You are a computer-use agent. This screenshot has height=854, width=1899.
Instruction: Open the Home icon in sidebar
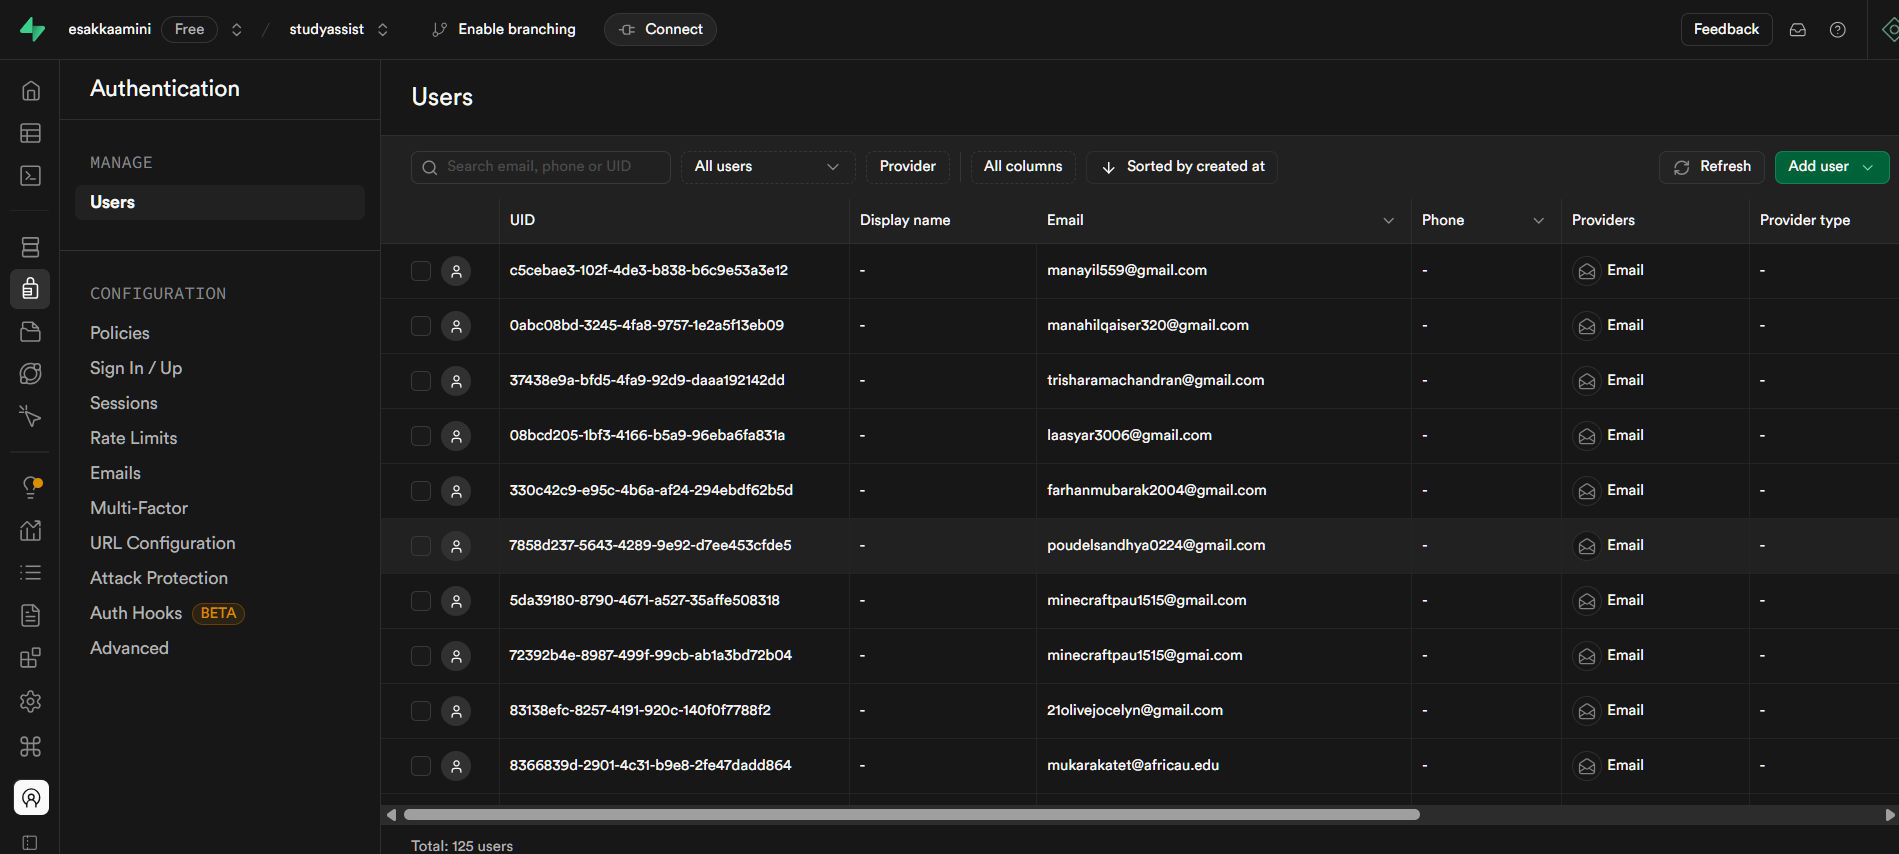pyautogui.click(x=31, y=91)
